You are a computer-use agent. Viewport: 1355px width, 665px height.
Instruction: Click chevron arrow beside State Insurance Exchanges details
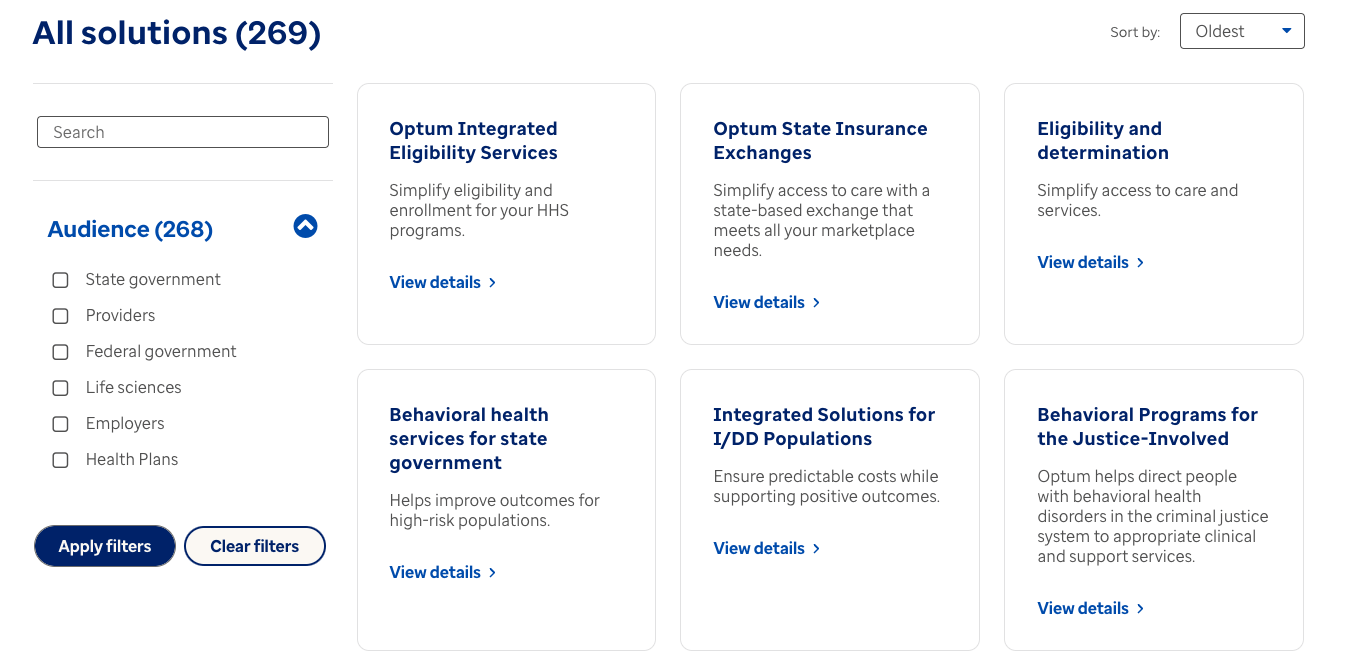pos(816,303)
